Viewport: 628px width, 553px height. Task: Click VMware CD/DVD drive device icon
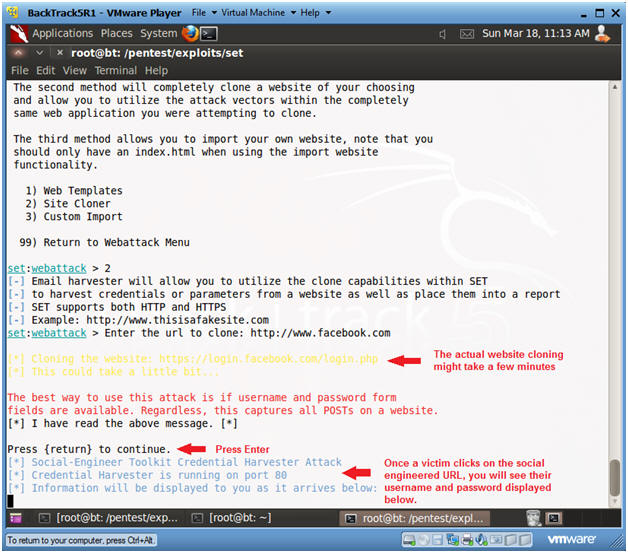pyautogui.click(x=423, y=540)
